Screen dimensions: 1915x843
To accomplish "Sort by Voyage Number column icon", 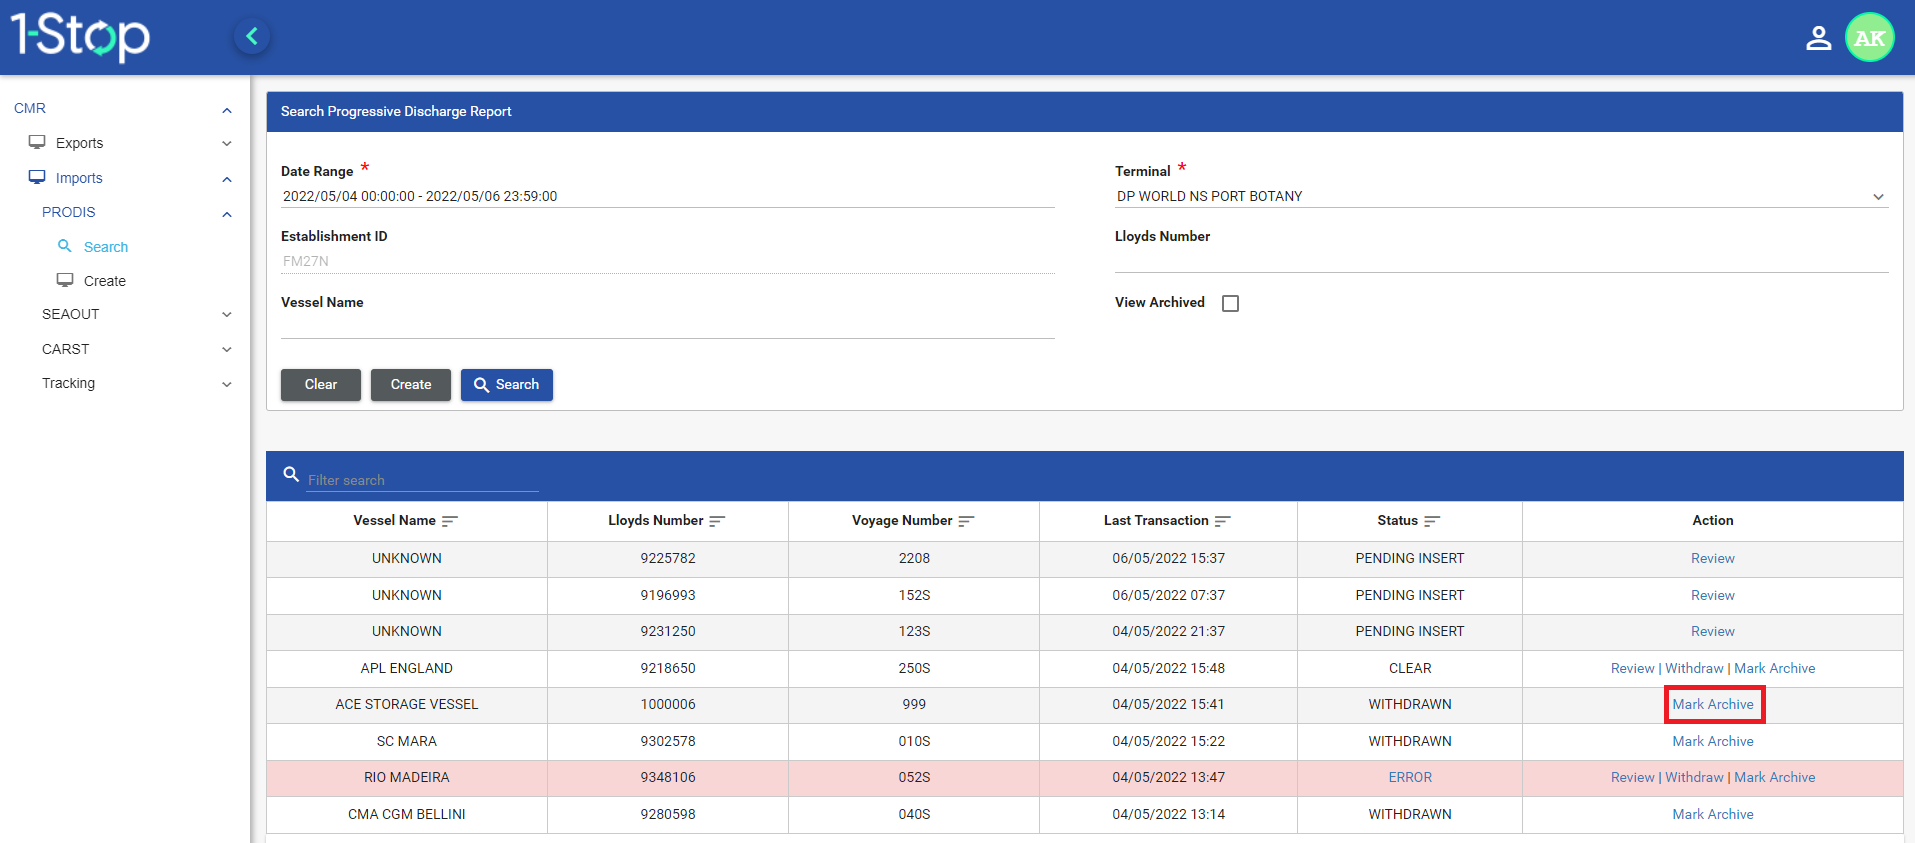I will tap(966, 521).
